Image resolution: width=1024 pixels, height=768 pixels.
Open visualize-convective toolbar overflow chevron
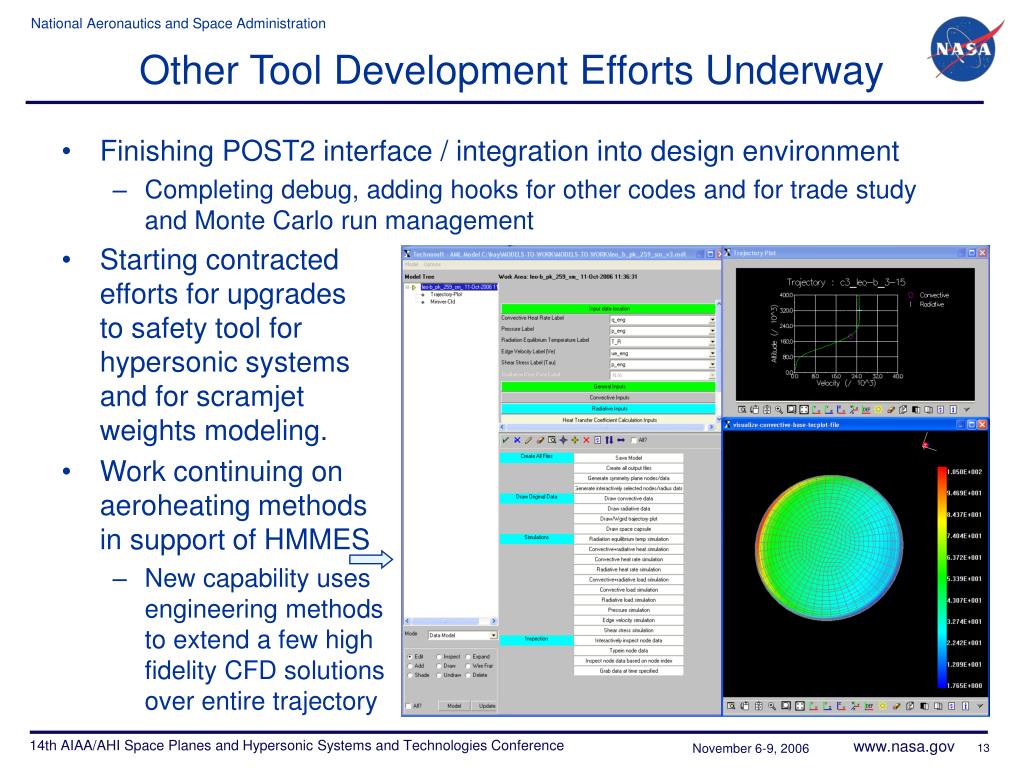(x=980, y=706)
